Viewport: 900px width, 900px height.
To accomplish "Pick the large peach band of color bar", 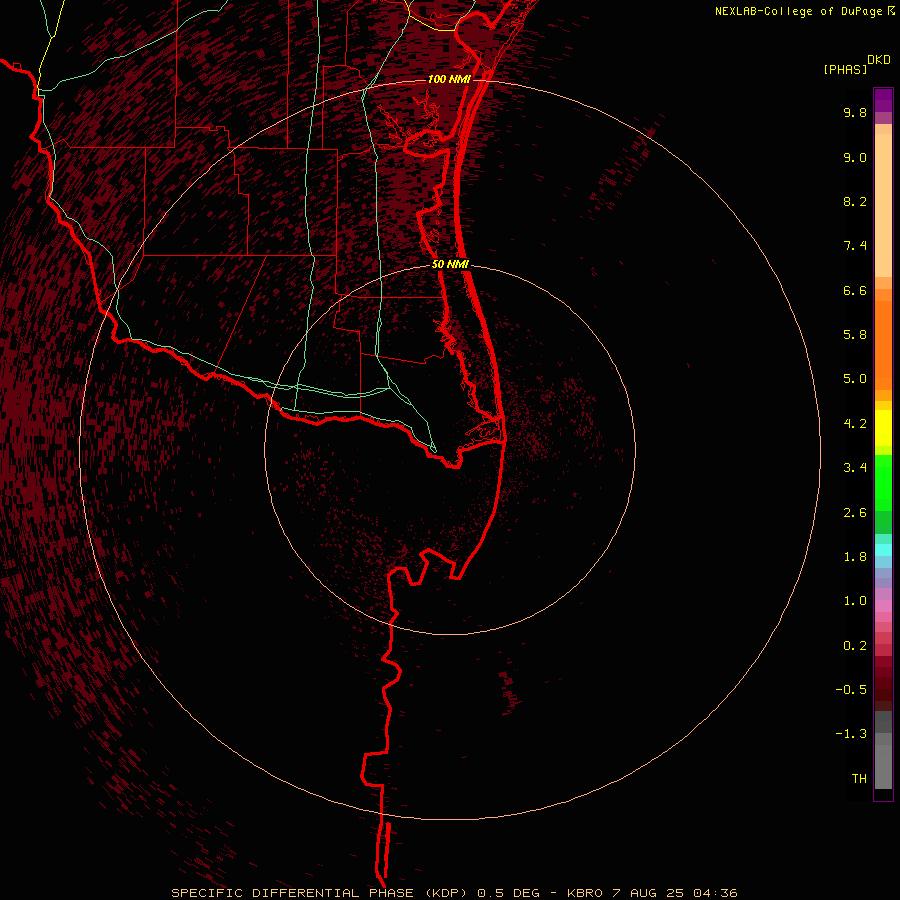I will click(x=883, y=206).
